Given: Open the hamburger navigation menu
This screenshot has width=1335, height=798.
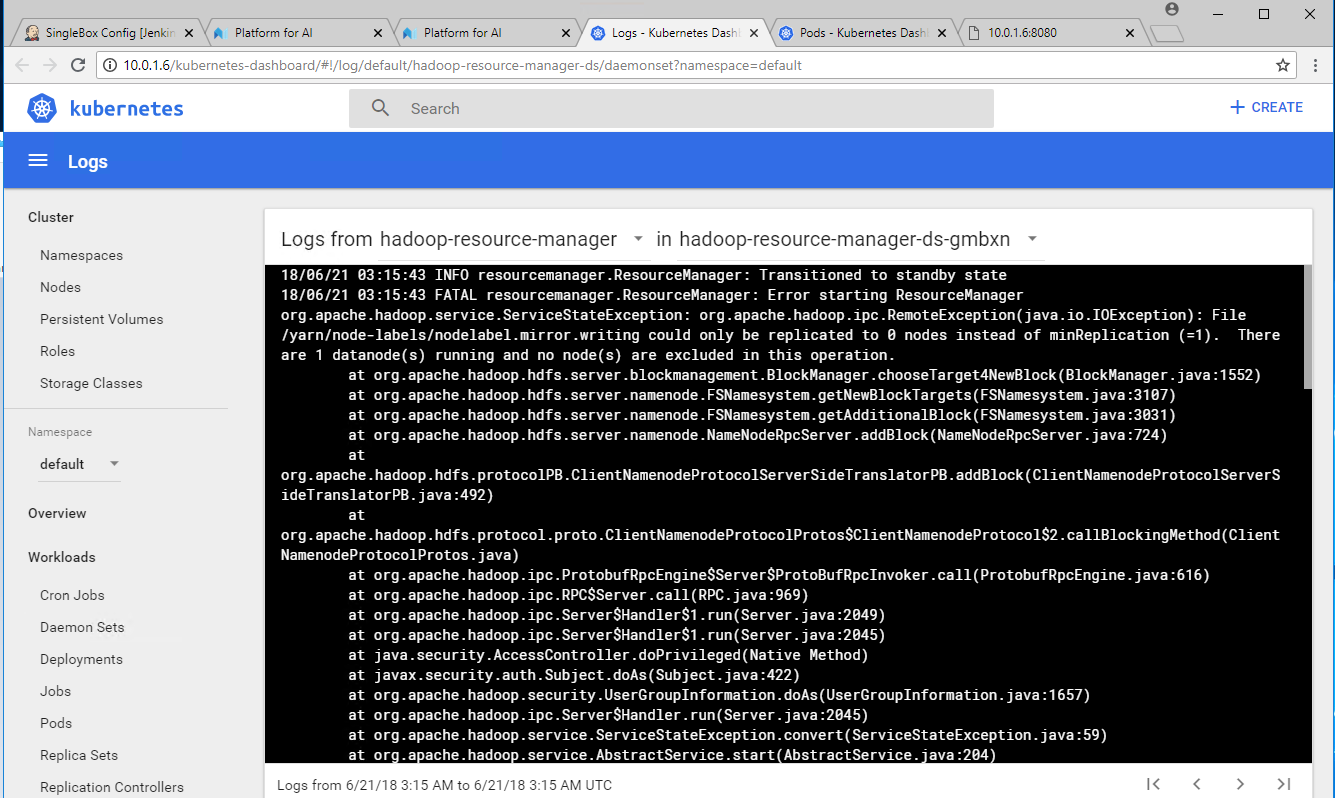Looking at the screenshot, I should (37, 160).
